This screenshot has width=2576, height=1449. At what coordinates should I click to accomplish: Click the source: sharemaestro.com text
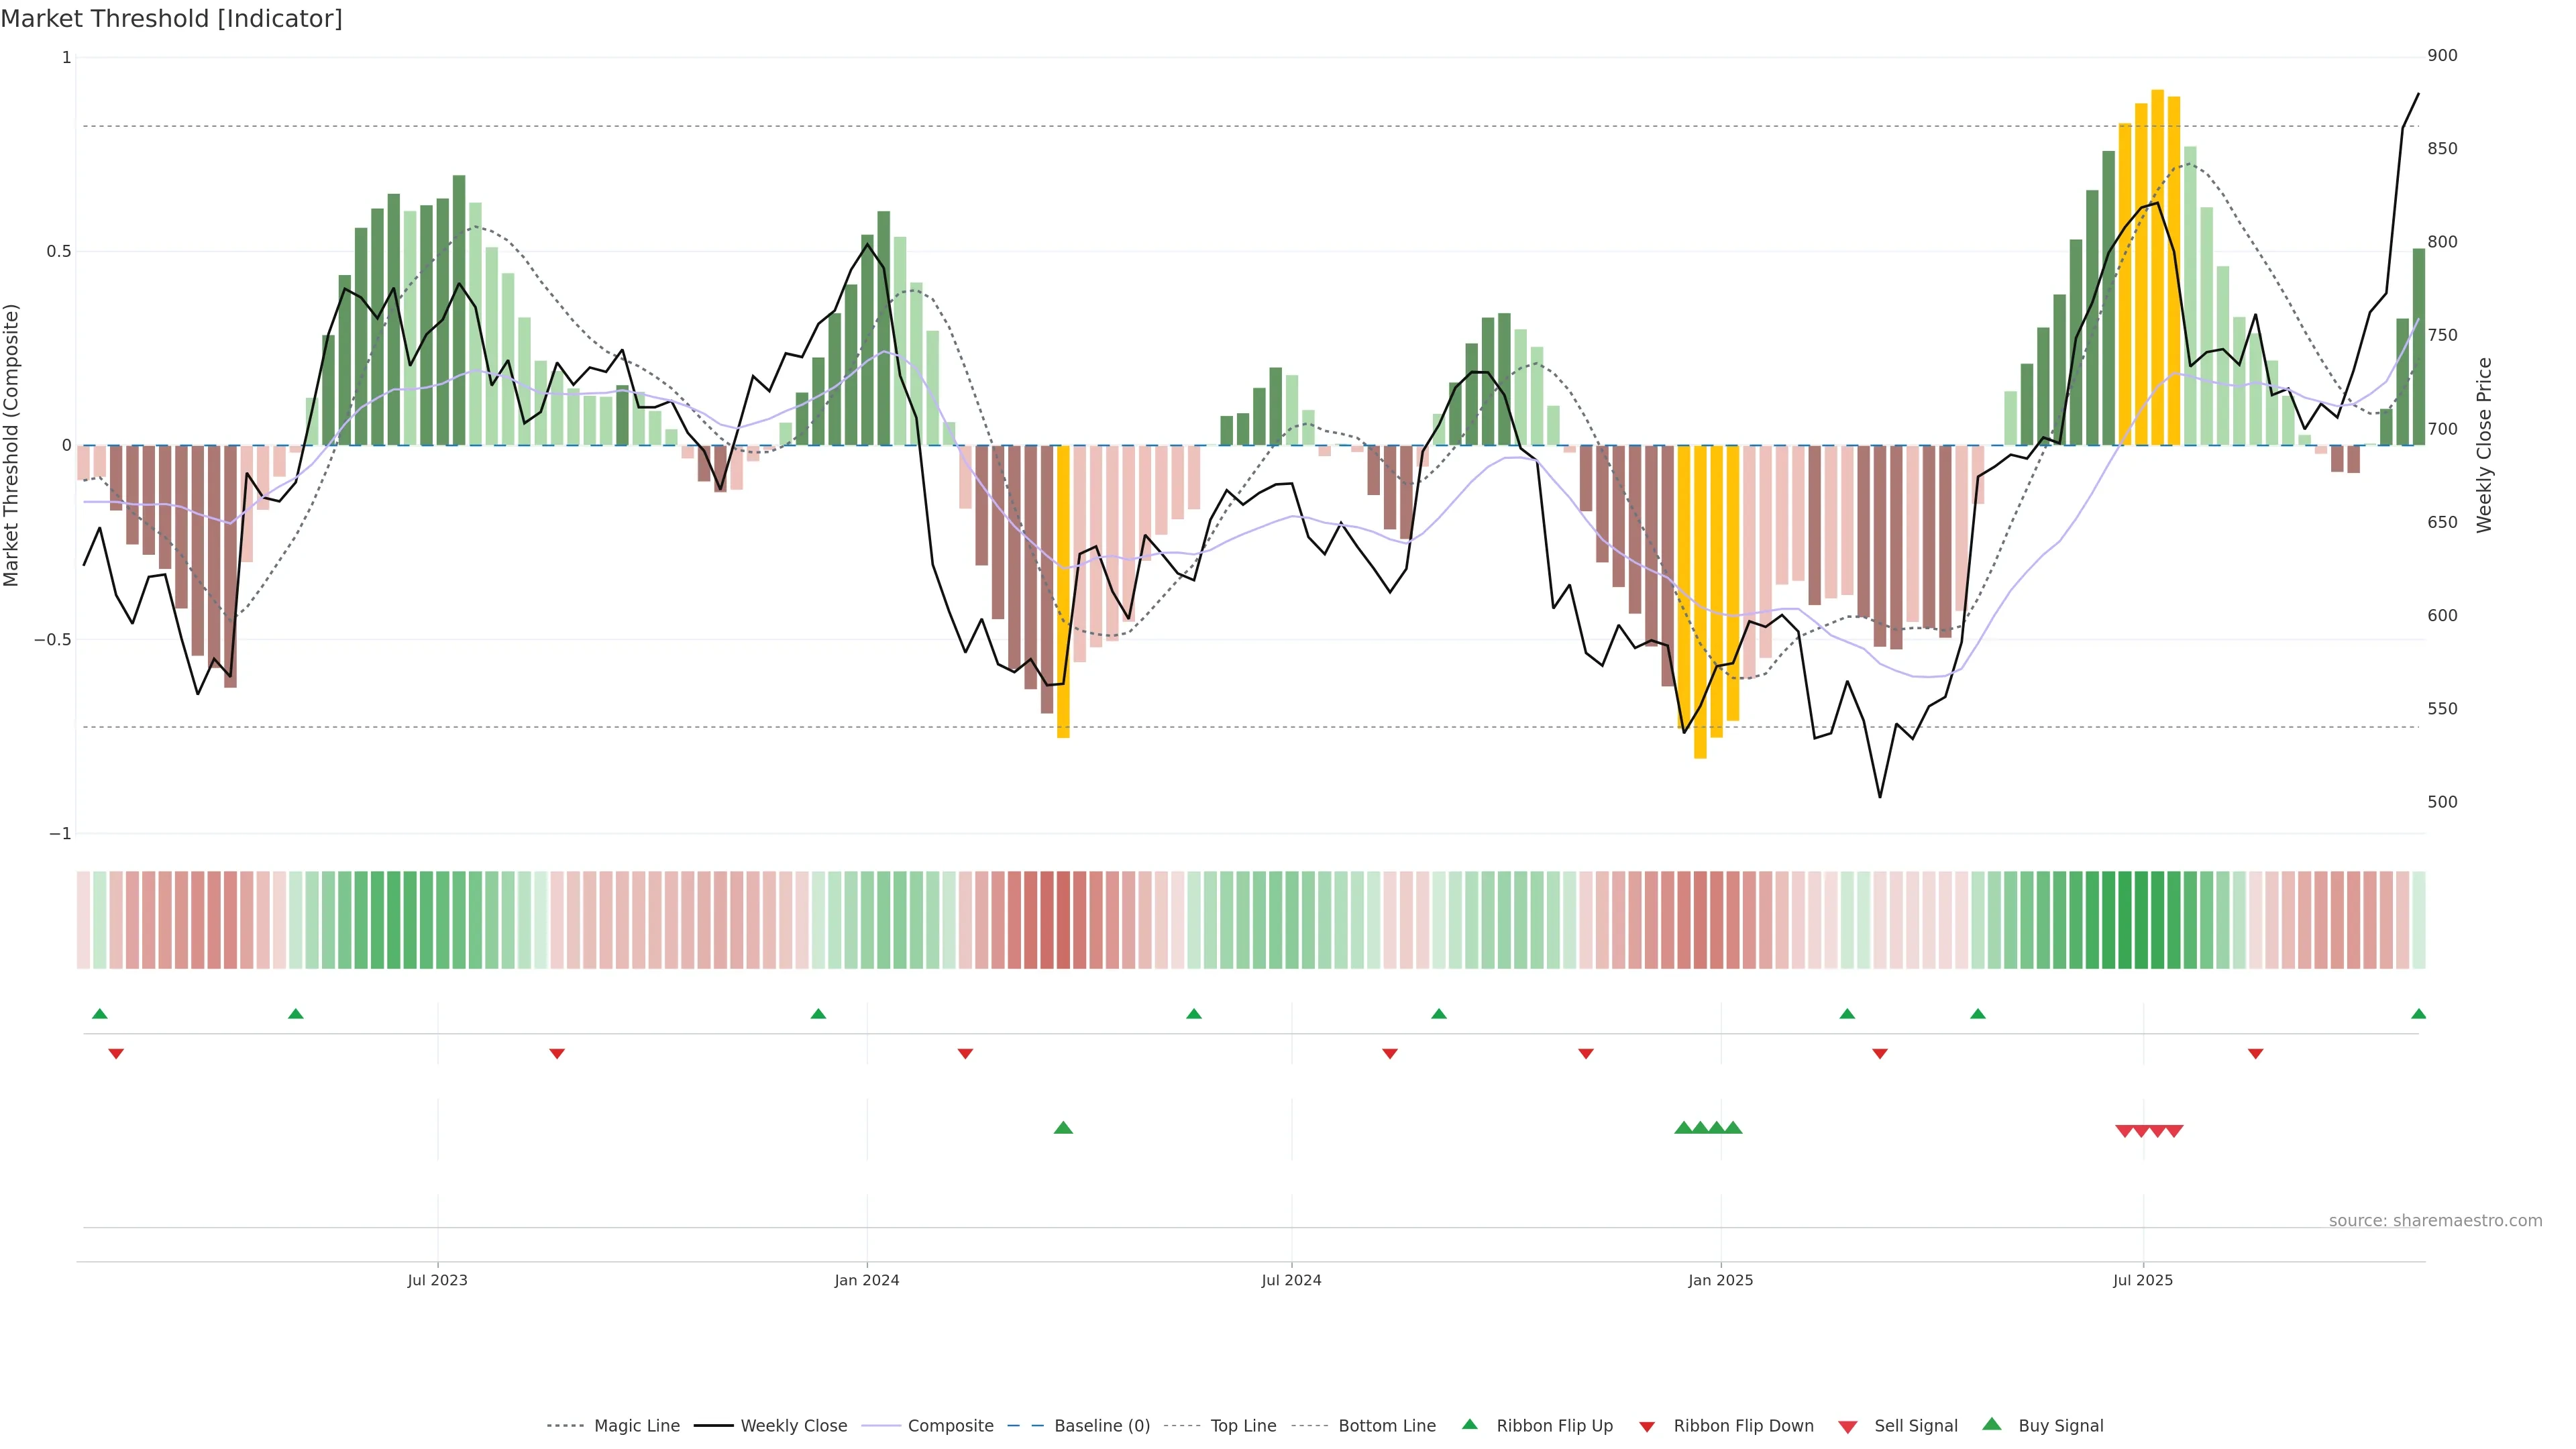click(2435, 1220)
